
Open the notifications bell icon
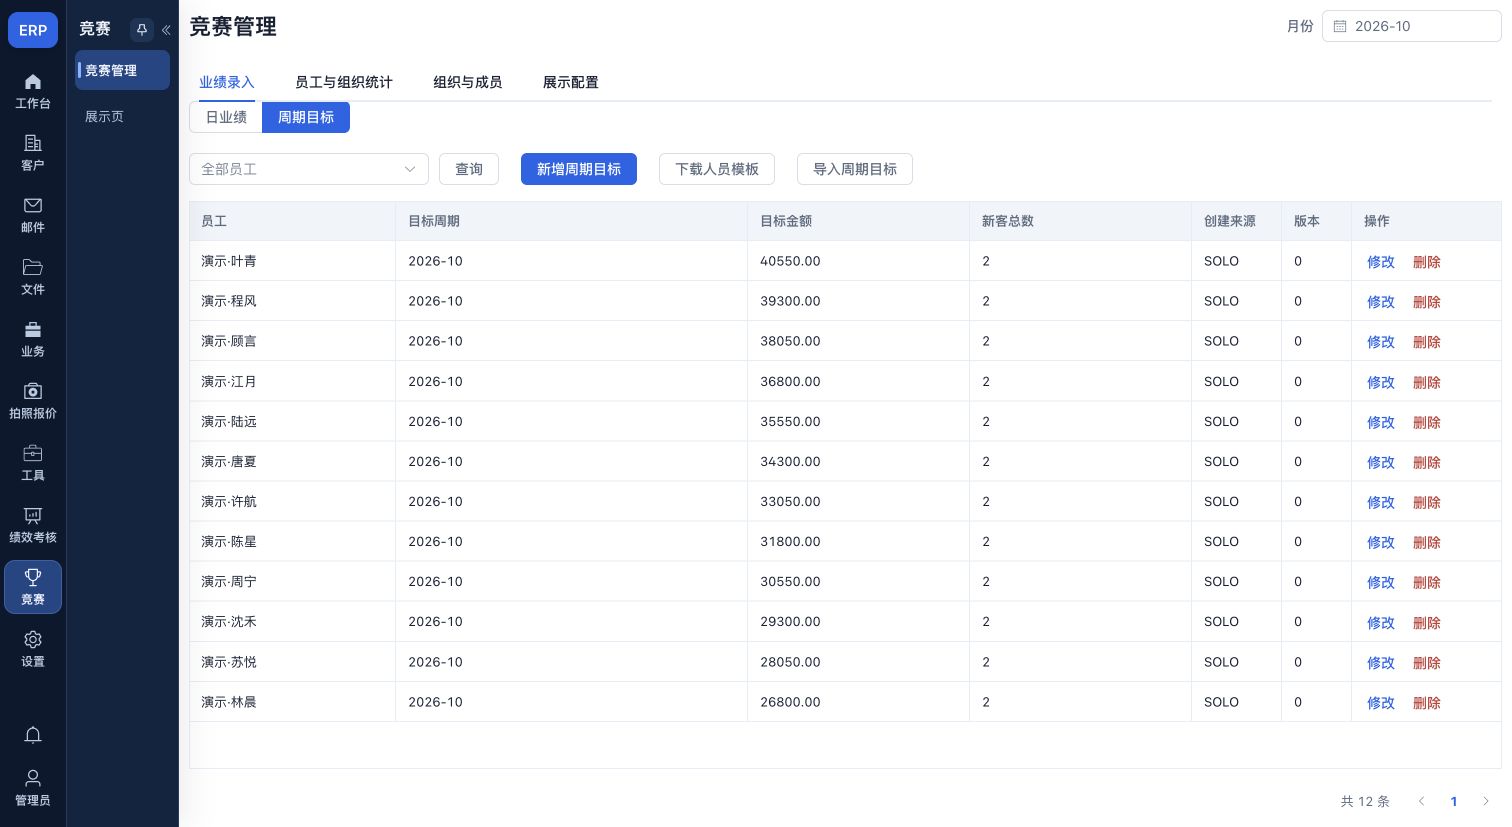pyautogui.click(x=33, y=735)
